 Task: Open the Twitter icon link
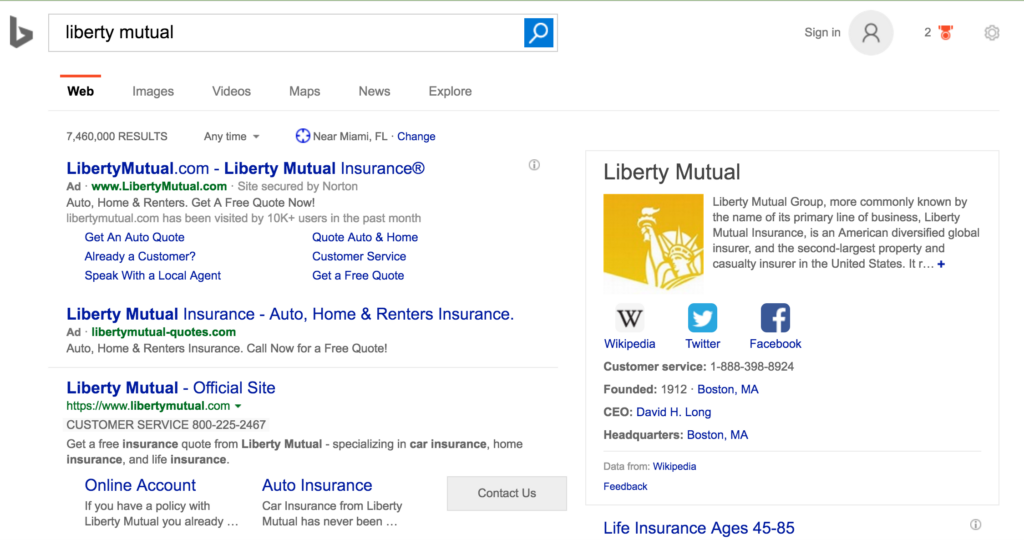tap(702, 318)
